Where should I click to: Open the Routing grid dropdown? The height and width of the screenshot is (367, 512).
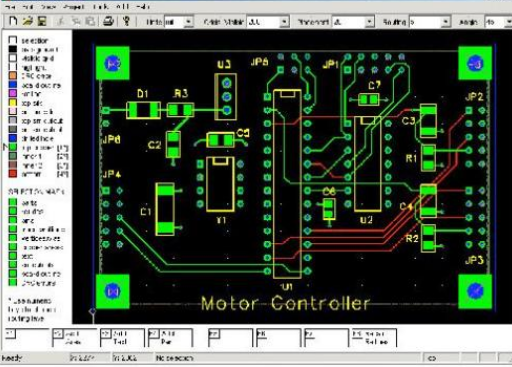(446, 22)
